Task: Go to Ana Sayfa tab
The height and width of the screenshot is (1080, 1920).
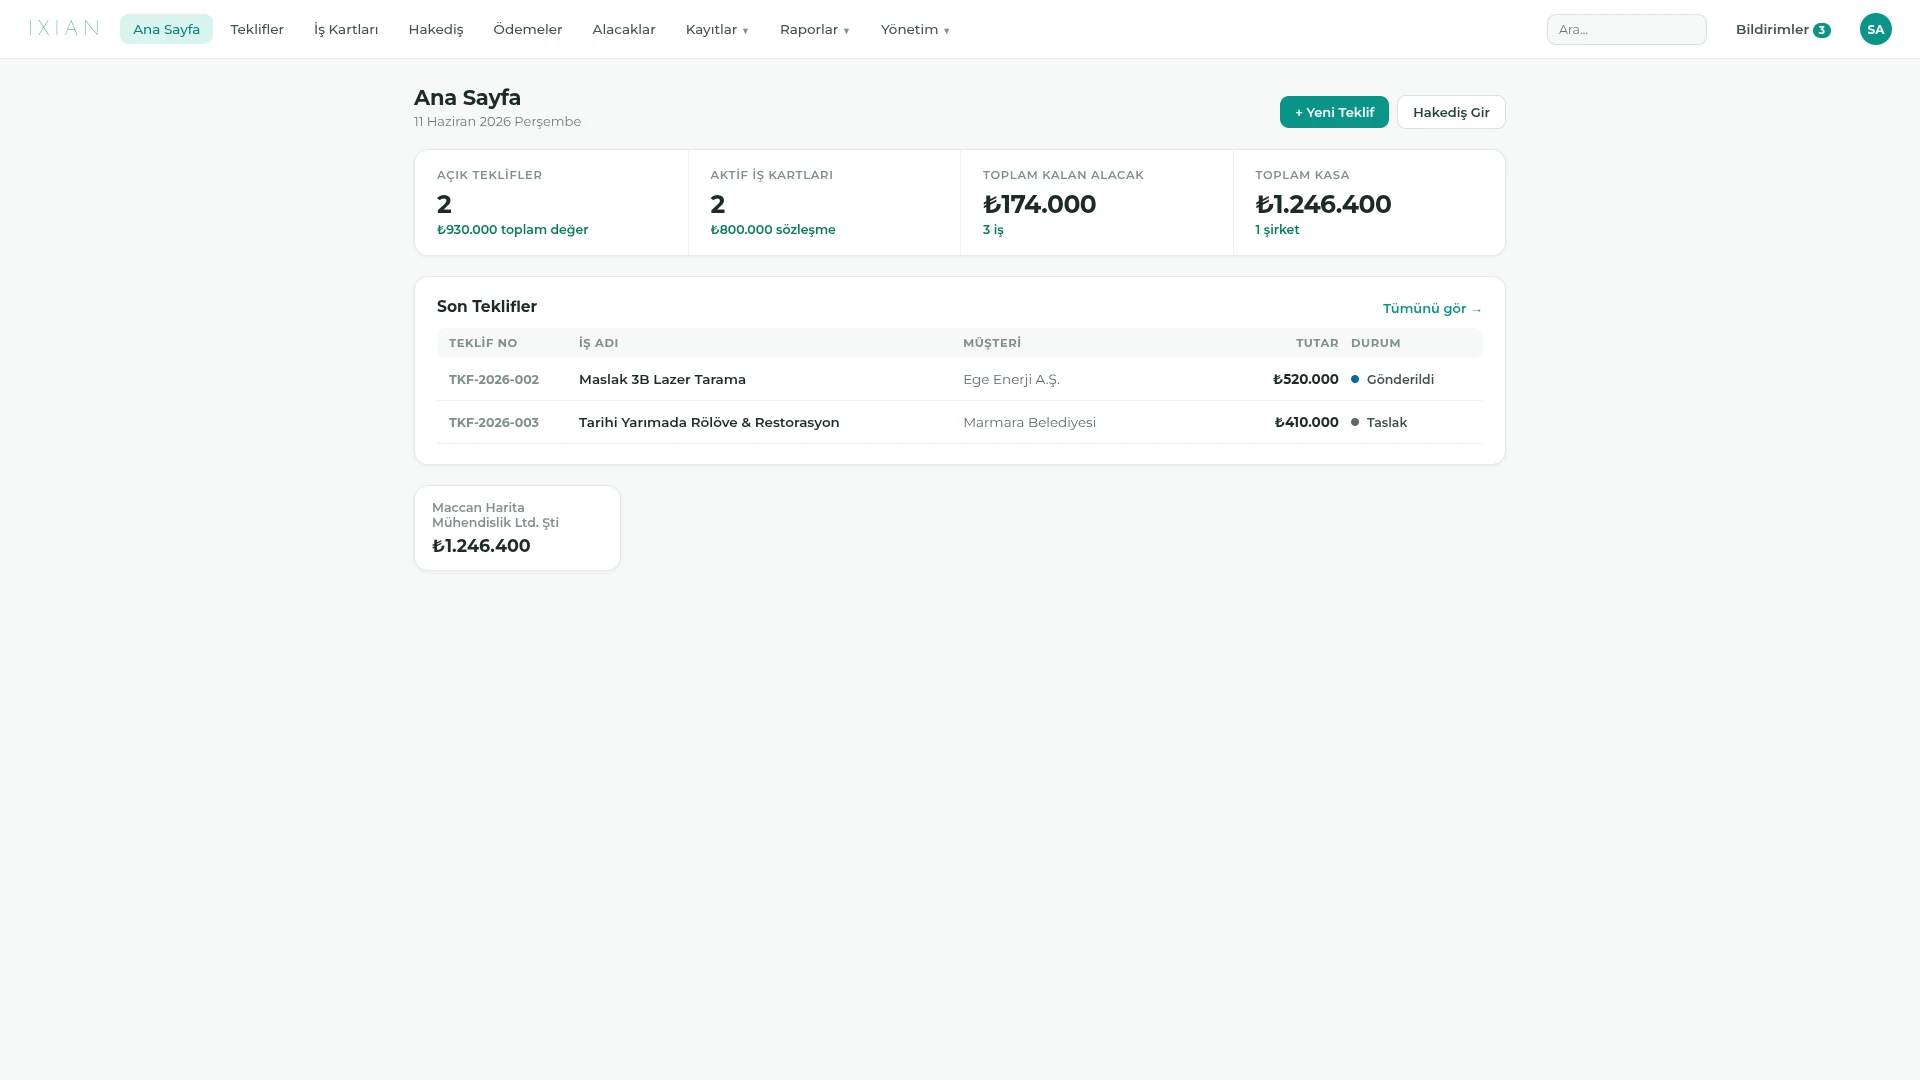Action: pos(166,29)
